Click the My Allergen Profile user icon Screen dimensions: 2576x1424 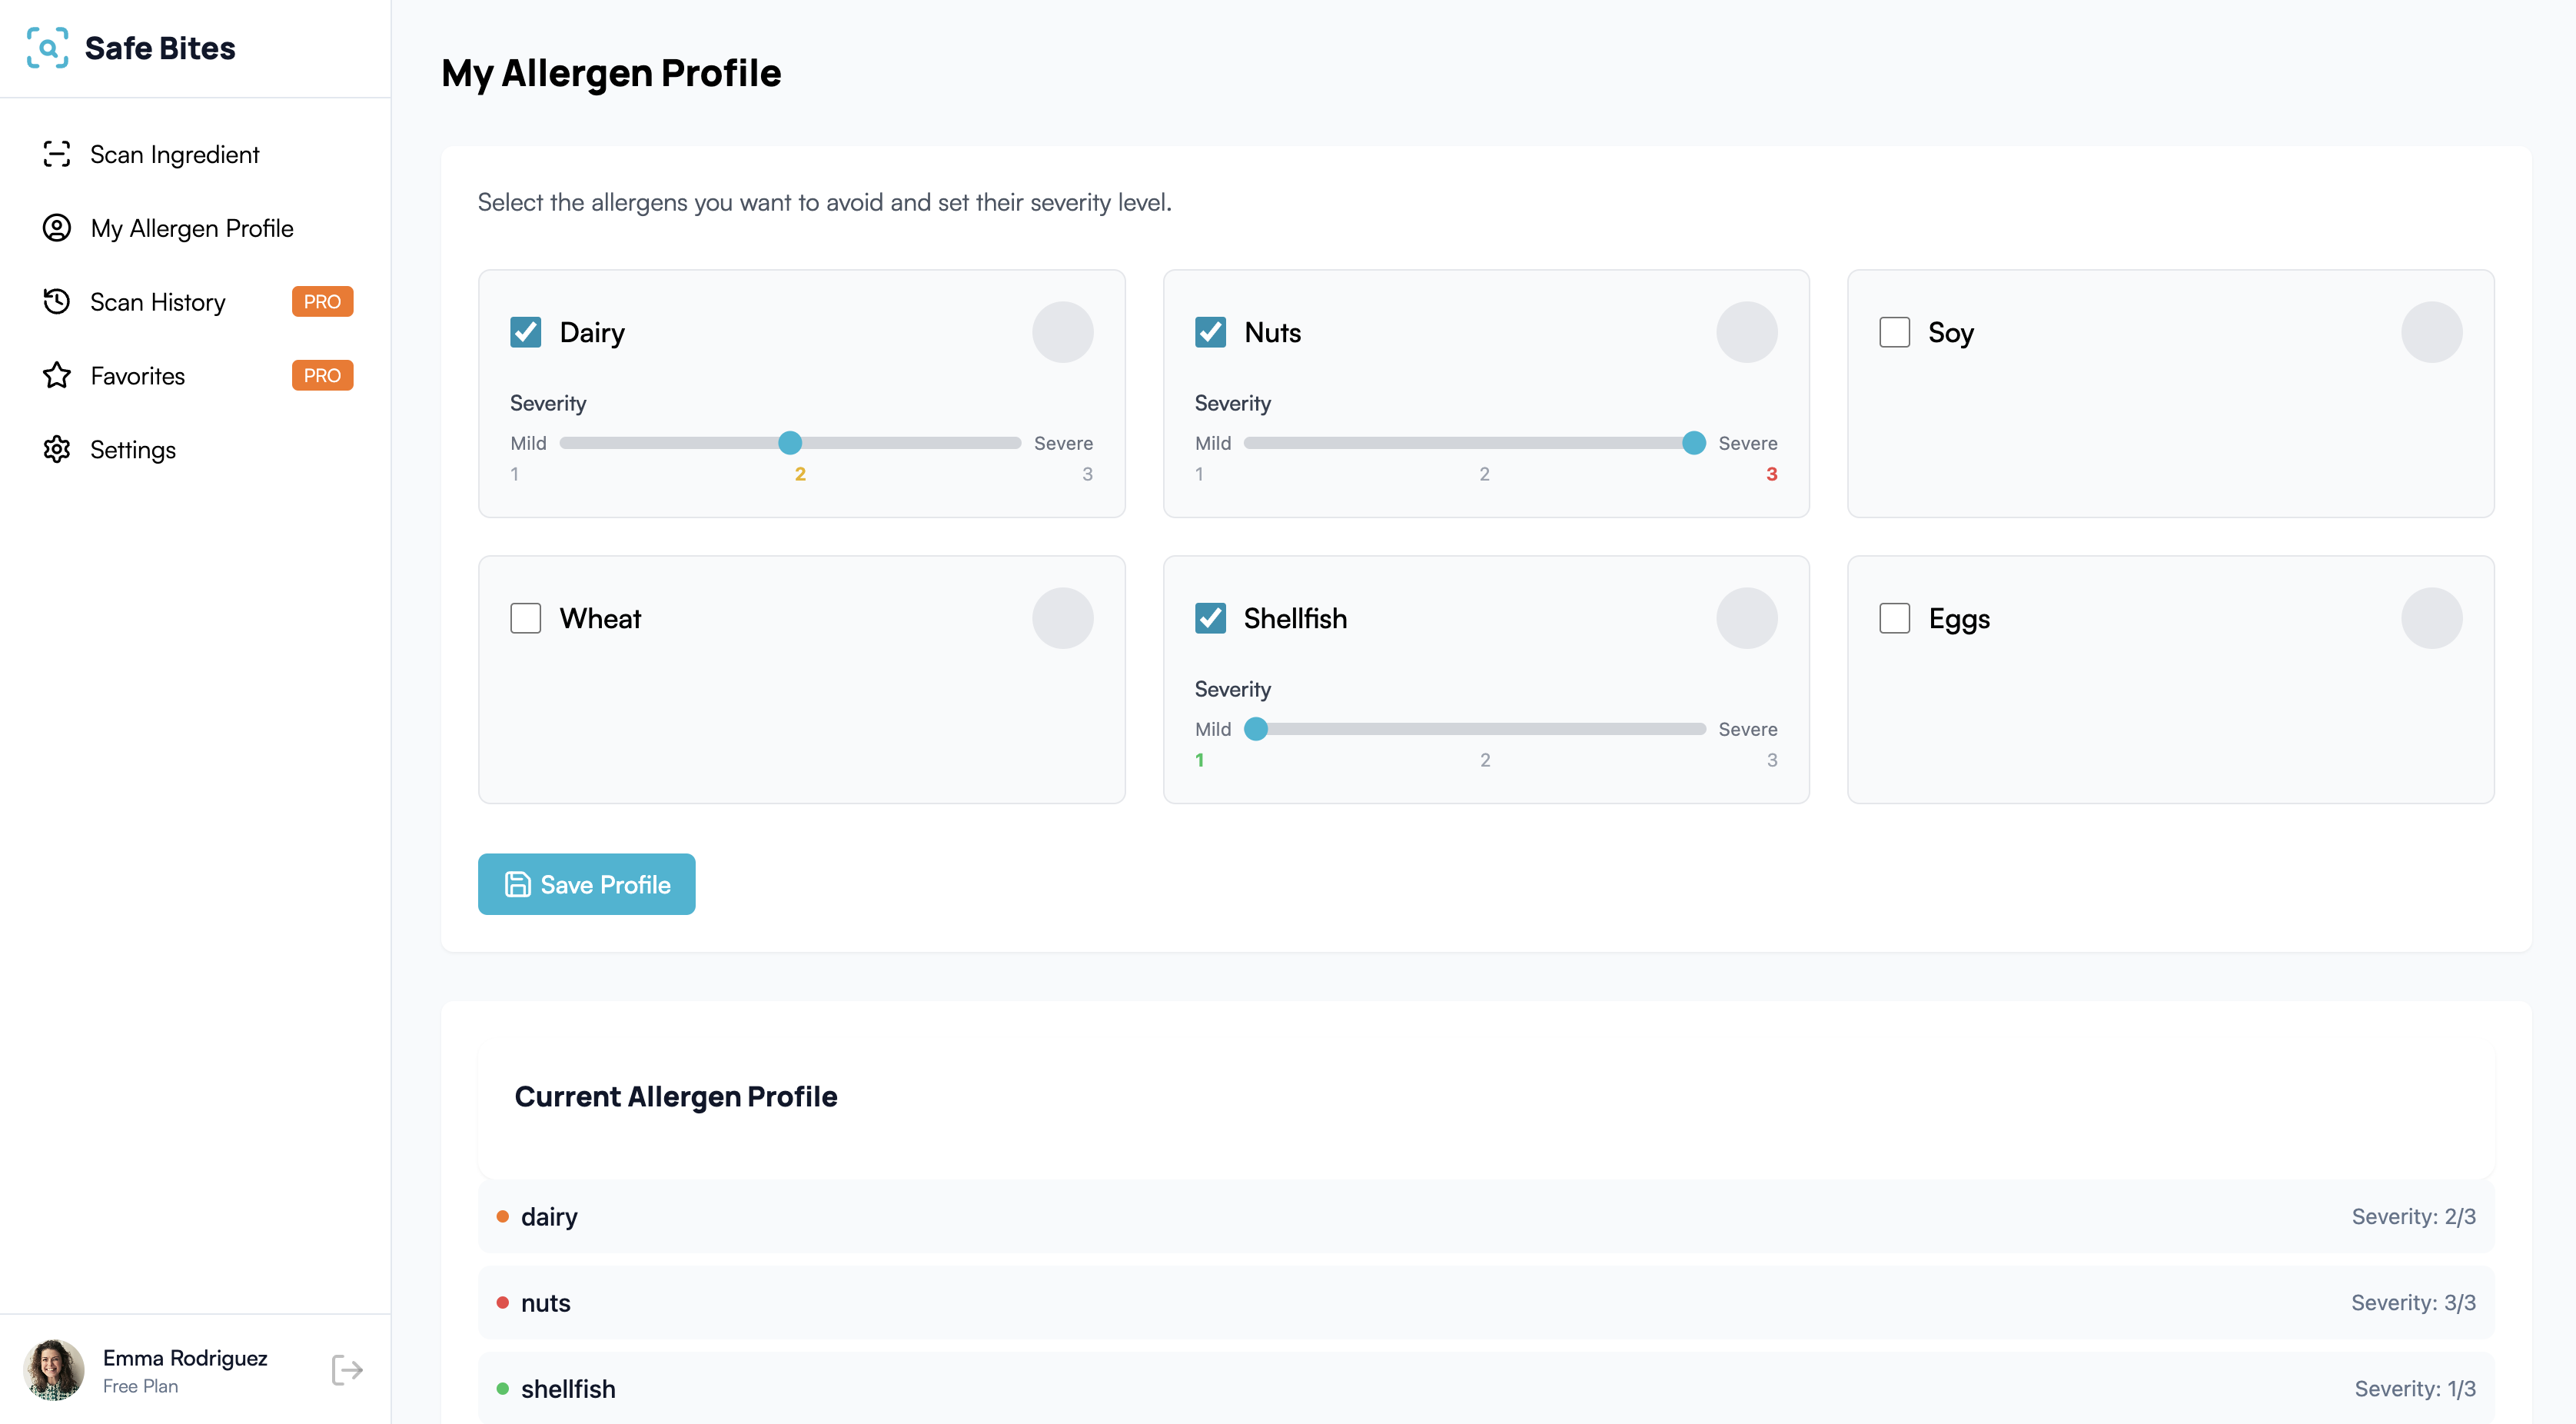pyautogui.click(x=57, y=228)
